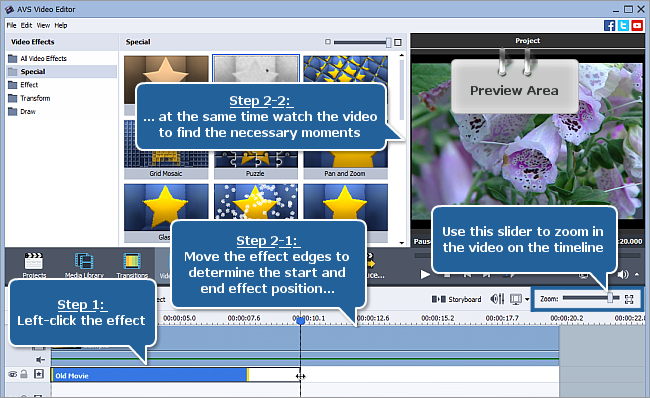Toggle the effects track lock

(x=24, y=374)
